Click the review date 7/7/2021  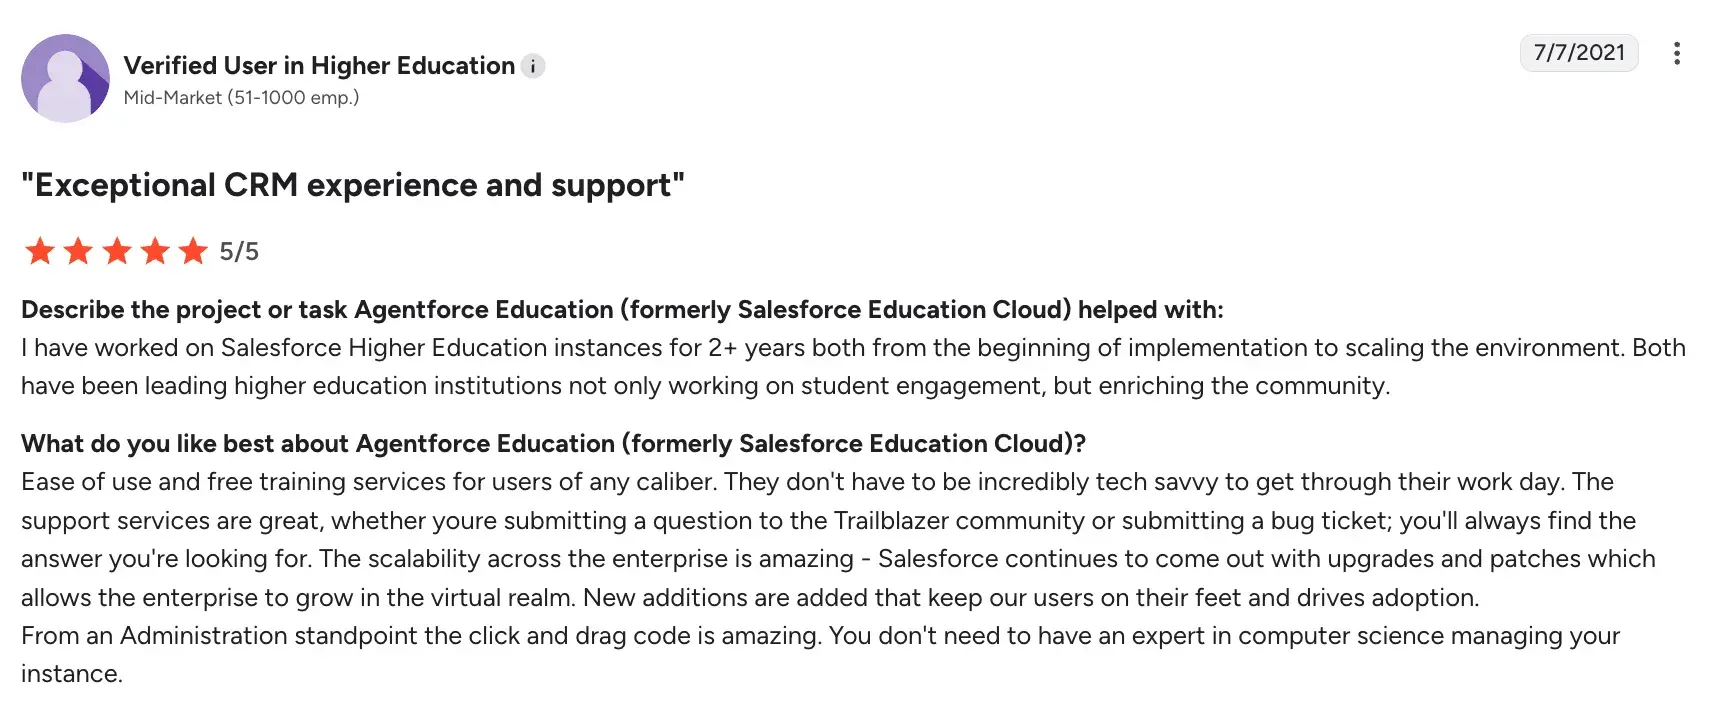[x=1579, y=54]
